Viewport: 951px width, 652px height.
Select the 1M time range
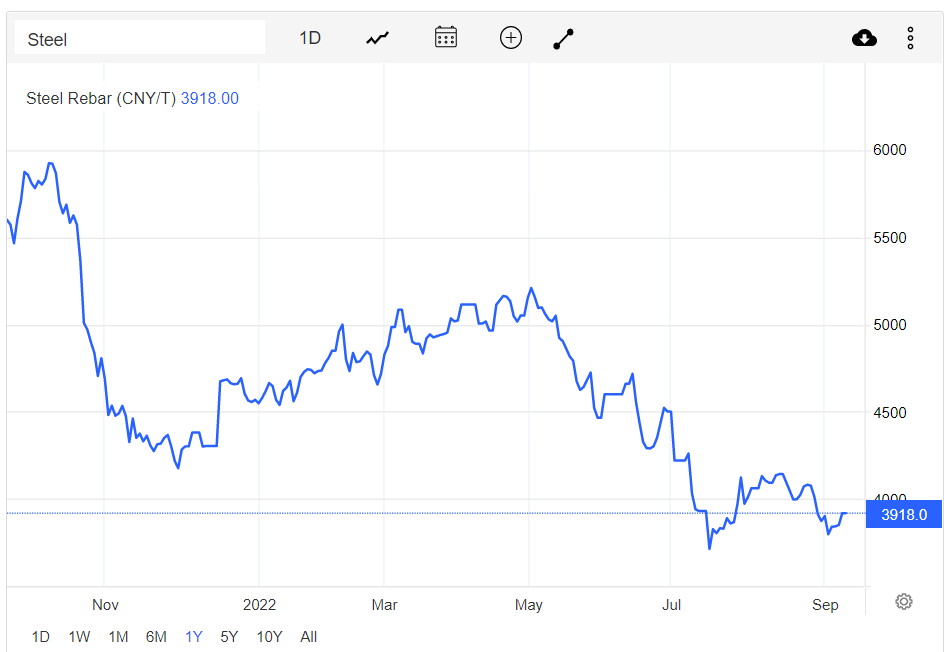[118, 637]
